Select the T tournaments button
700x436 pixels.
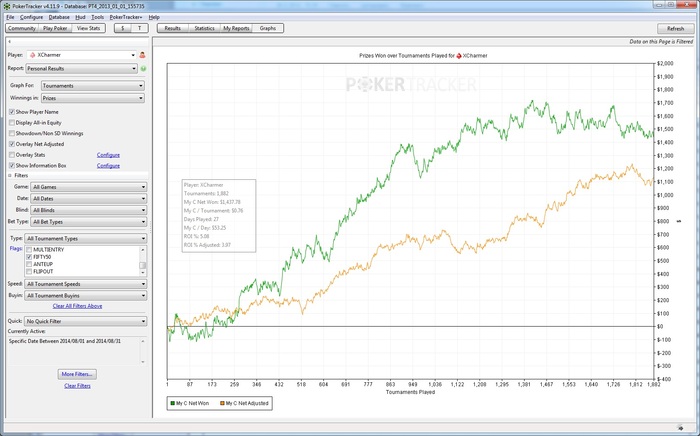point(139,28)
